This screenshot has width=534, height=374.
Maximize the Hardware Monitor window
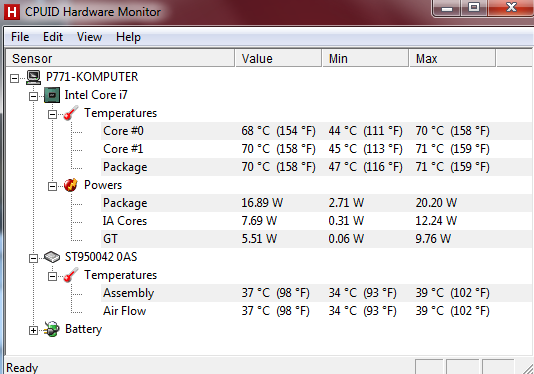coord(474,8)
